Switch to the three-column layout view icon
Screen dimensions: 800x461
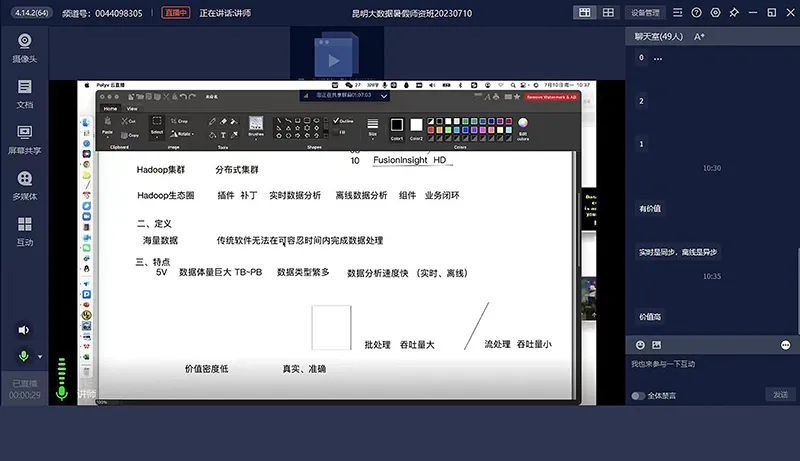click(585, 13)
